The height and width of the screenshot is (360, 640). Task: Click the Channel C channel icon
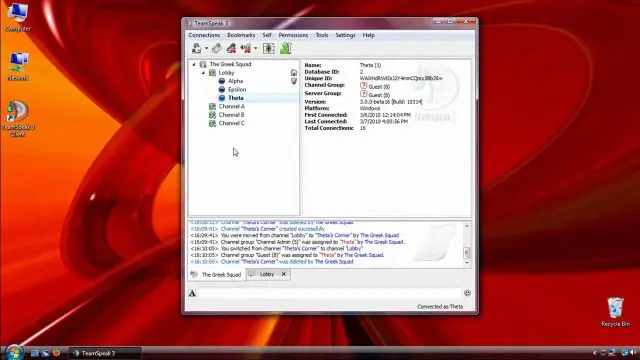coord(212,123)
